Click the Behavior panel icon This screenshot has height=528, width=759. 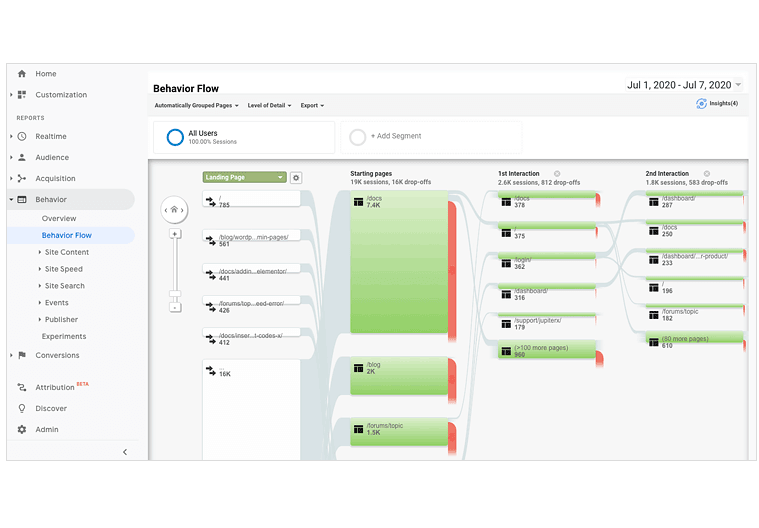coord(22,199)
